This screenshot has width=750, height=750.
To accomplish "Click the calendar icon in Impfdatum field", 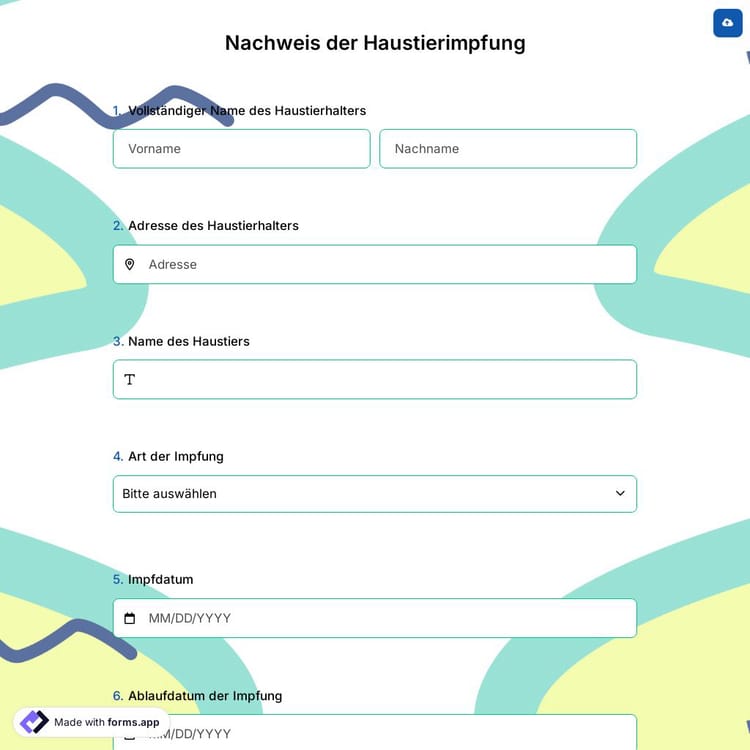I will tap(129, 618).
